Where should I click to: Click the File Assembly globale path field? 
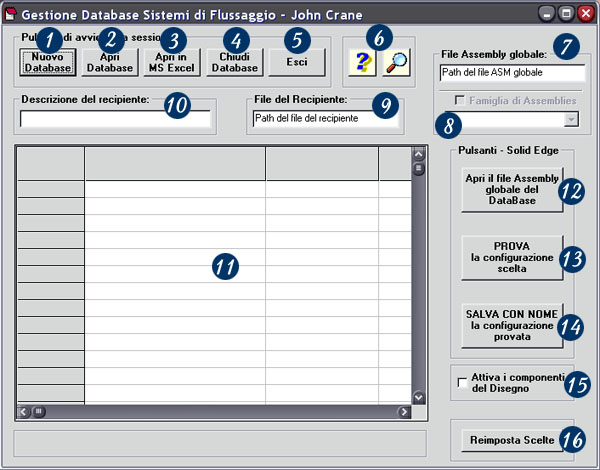[x=512, y=73]
